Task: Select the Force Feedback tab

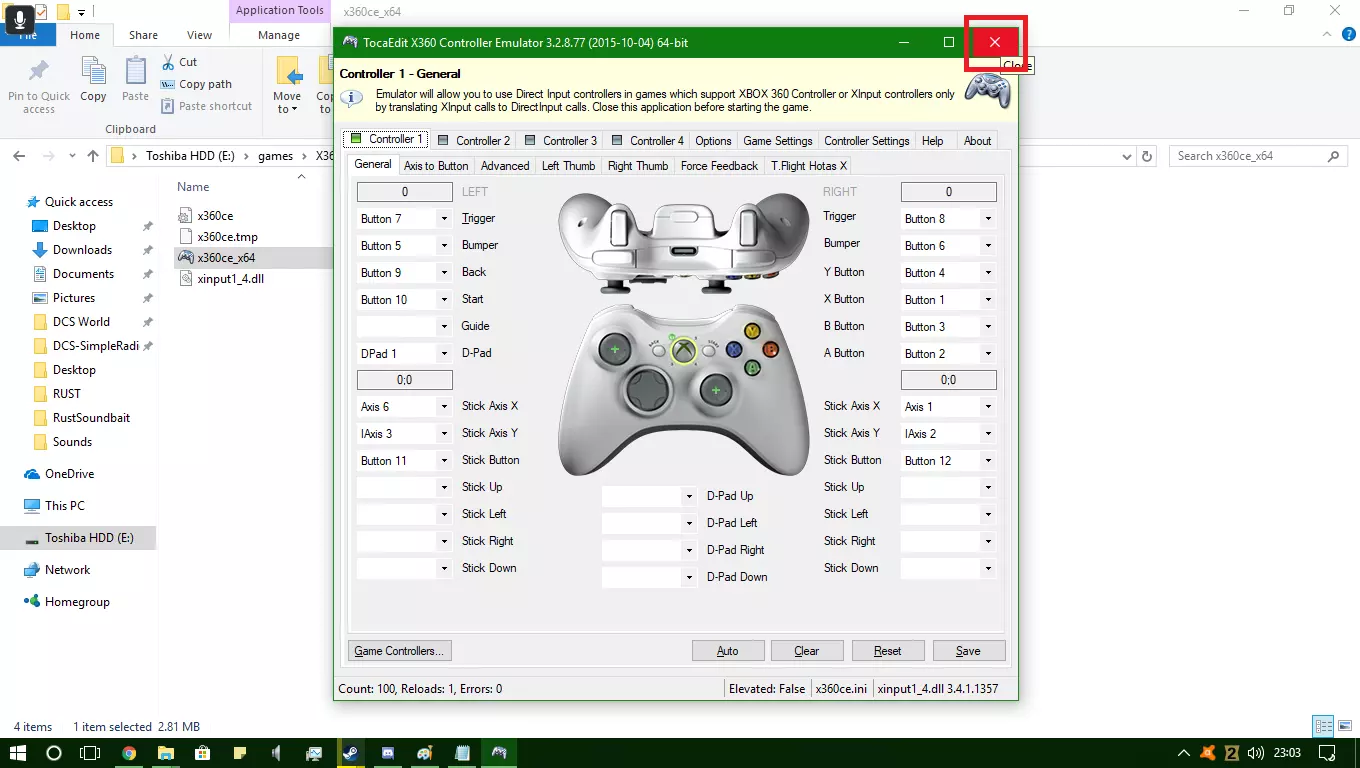Action: click(x=719, y=166)
